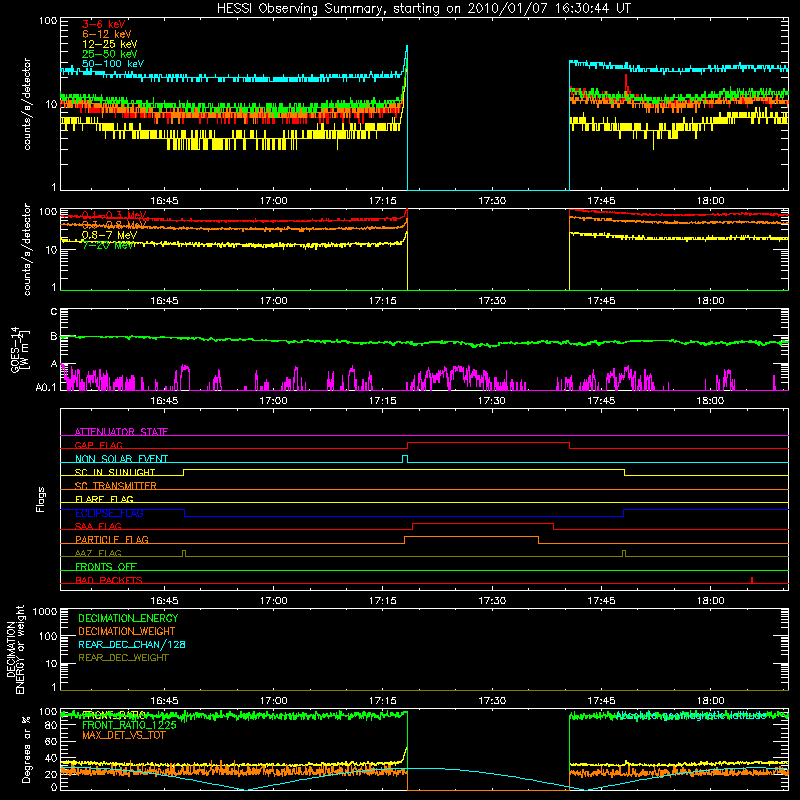800x800 pixels.
Task: Click the FRONTS_OFF flag label
Action: tap(106, 566)
